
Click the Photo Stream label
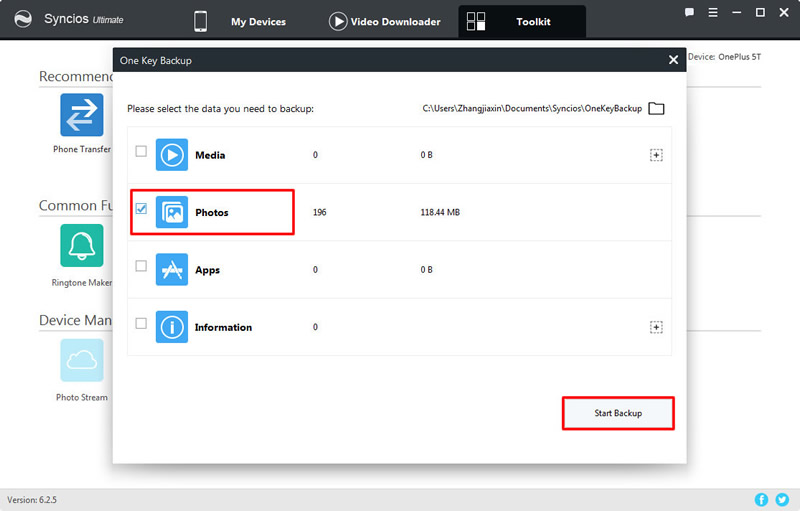[x=82, y=397]
